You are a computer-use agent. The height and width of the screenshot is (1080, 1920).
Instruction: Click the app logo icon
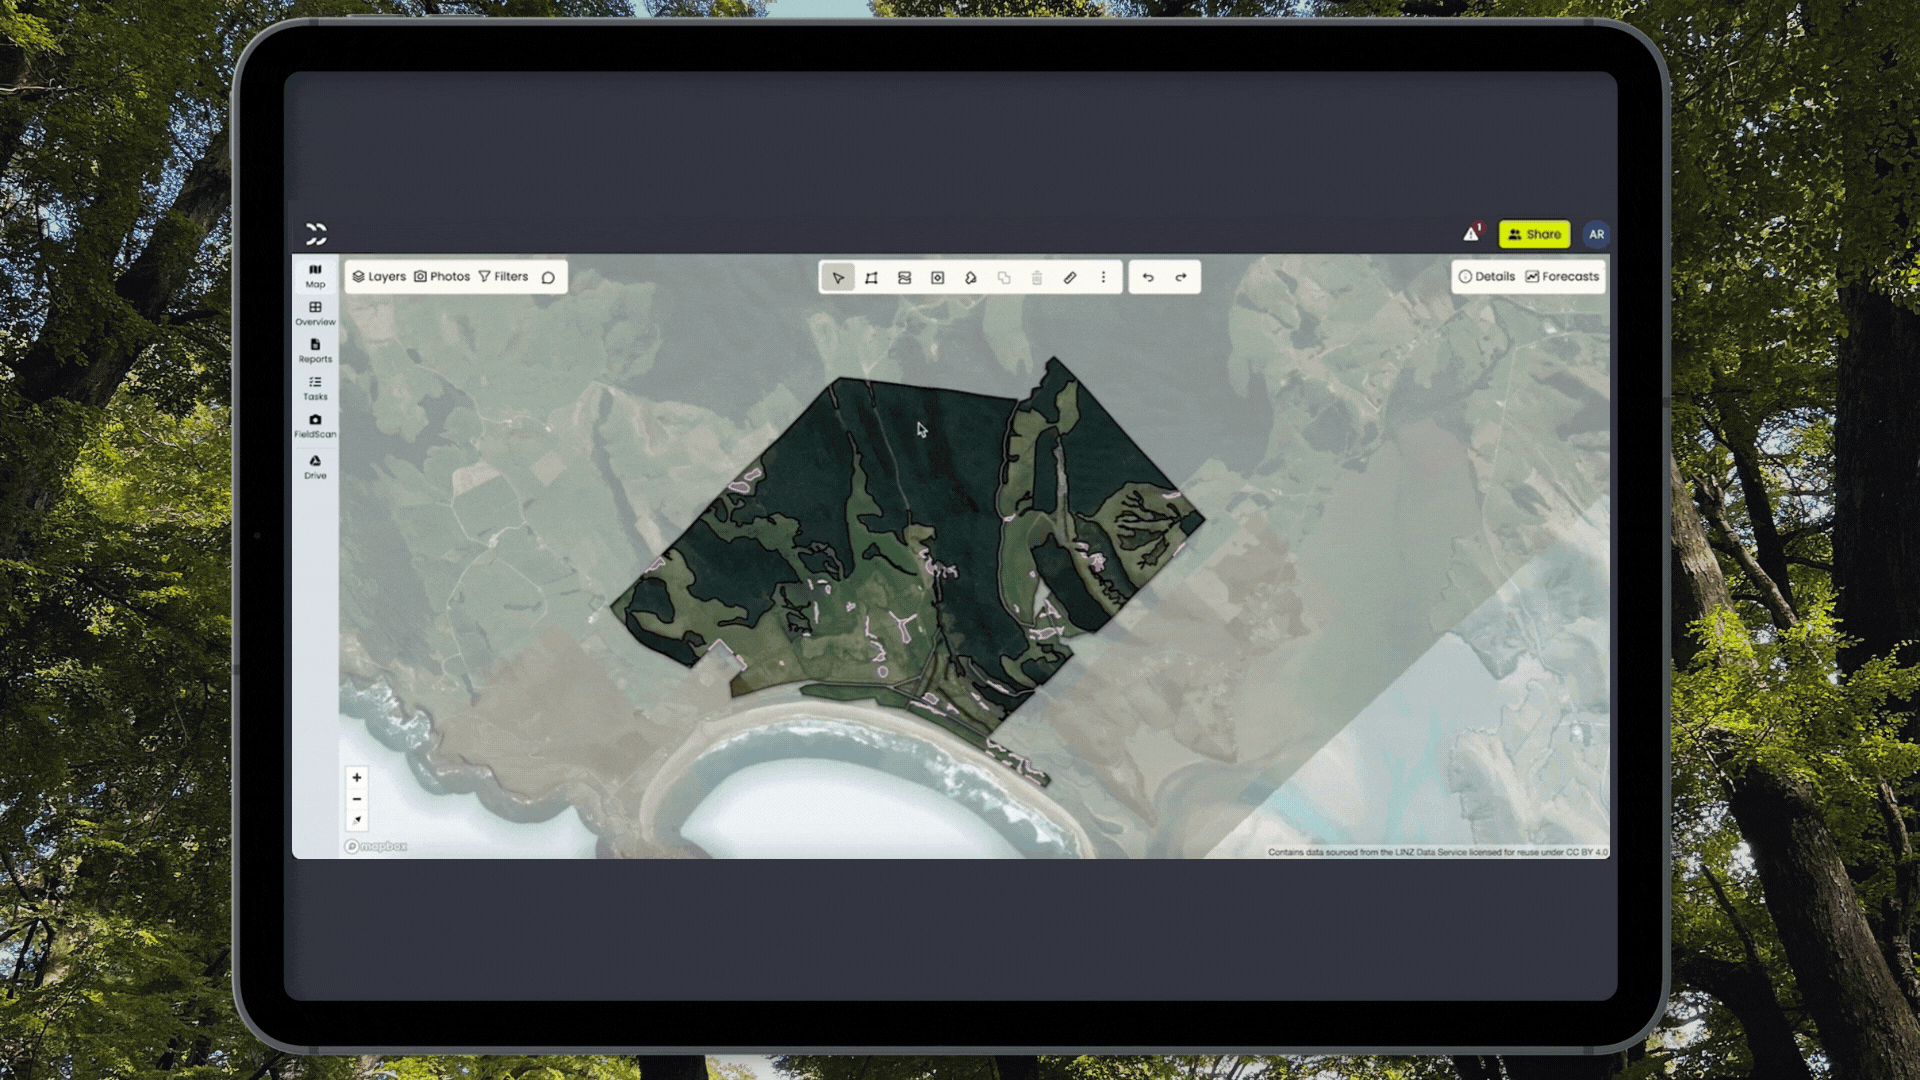316,234
